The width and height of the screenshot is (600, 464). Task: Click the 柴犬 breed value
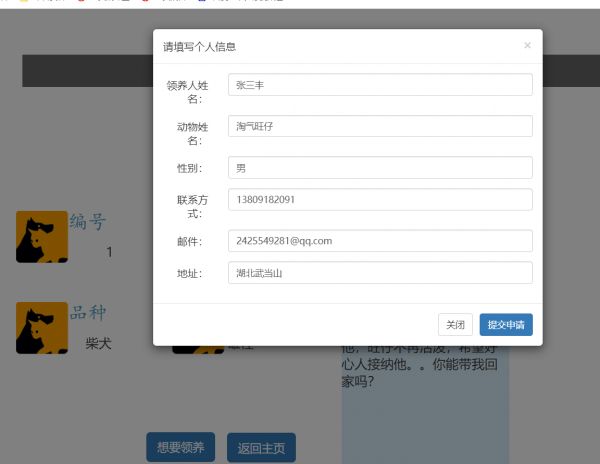(x=98, y=343)
